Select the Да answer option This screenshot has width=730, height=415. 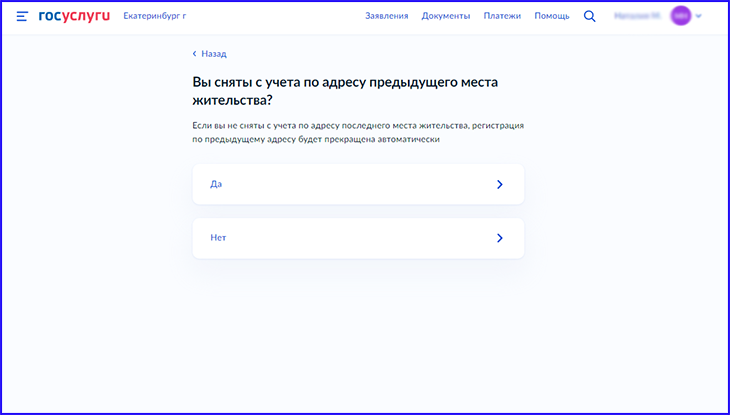coord(358,184)
